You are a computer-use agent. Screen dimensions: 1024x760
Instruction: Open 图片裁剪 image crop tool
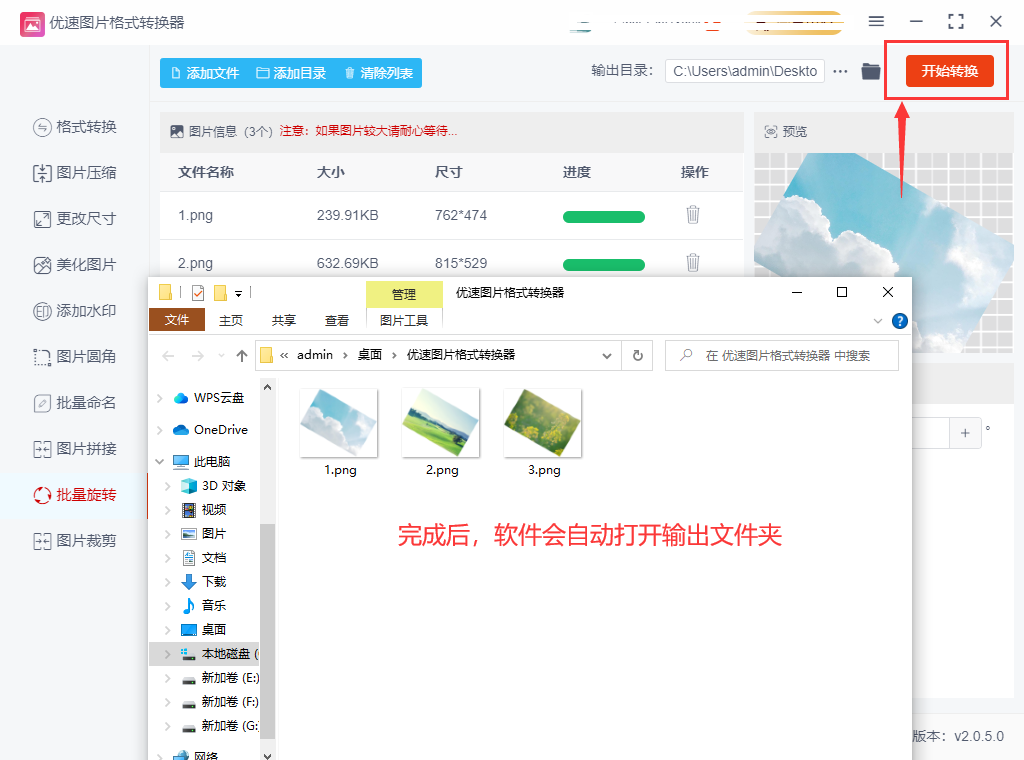coord(74,541)
